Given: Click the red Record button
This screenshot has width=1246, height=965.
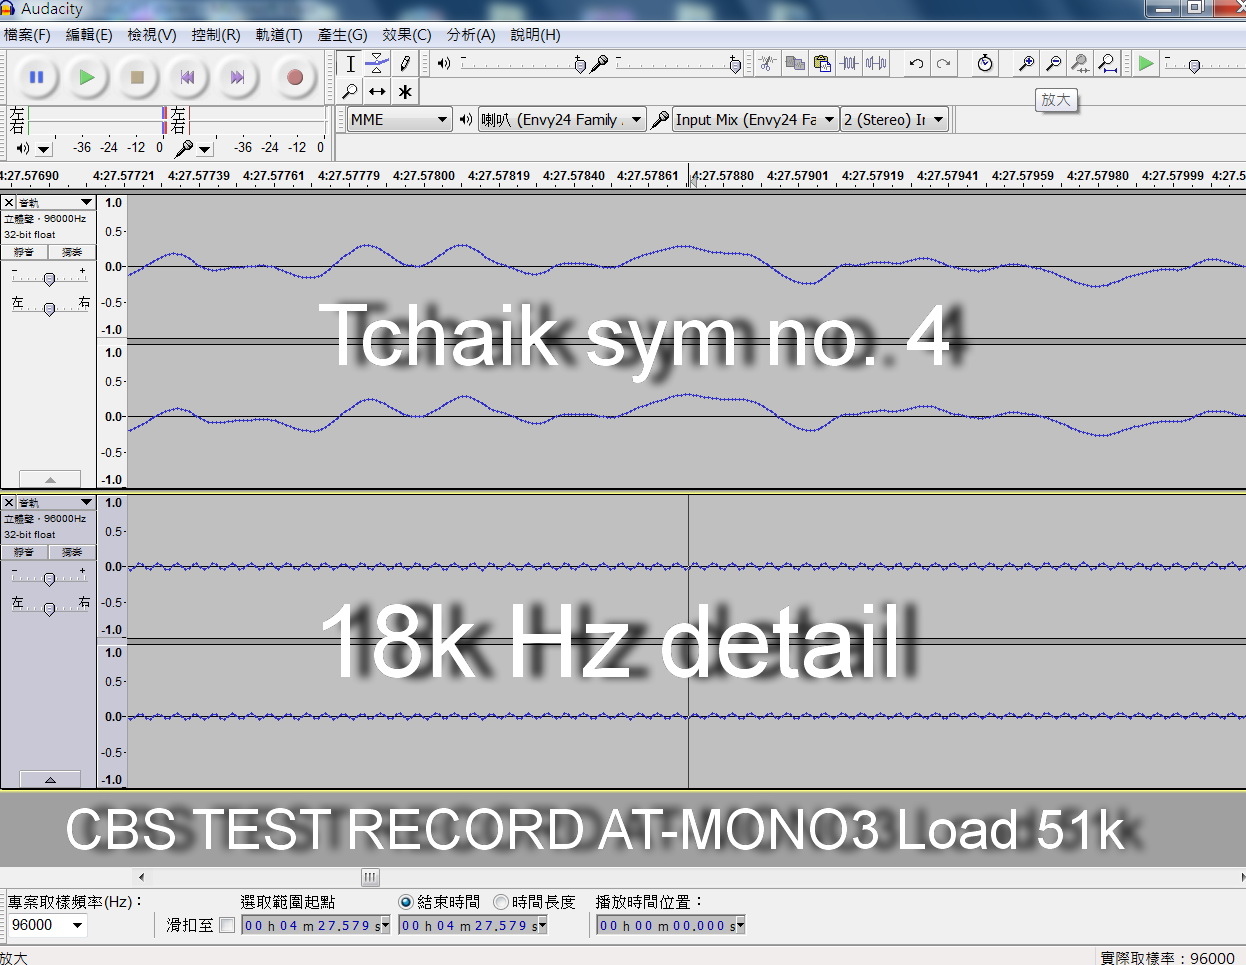Looking at the screenshot, I should pos(294,77).
